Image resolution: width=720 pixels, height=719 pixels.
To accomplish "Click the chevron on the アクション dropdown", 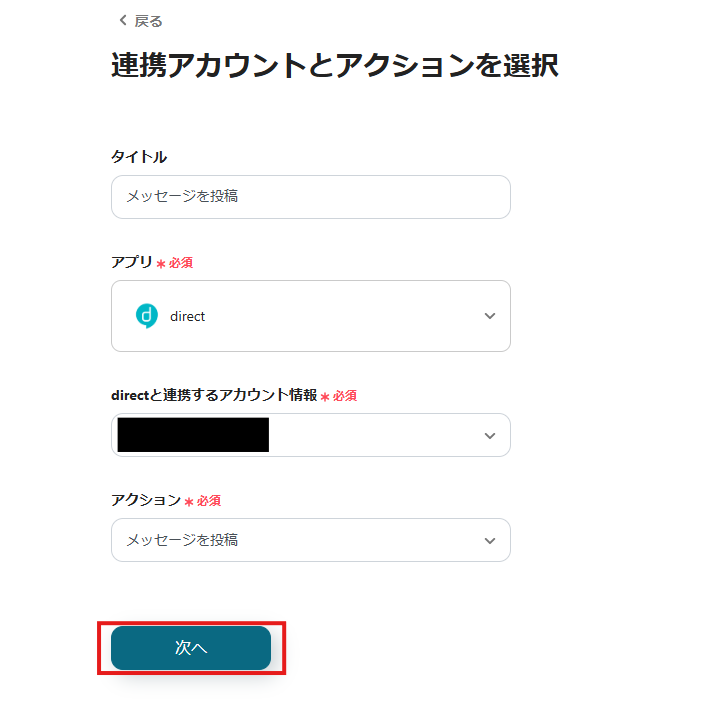I will pyautogui.click(x=490, y=540).
